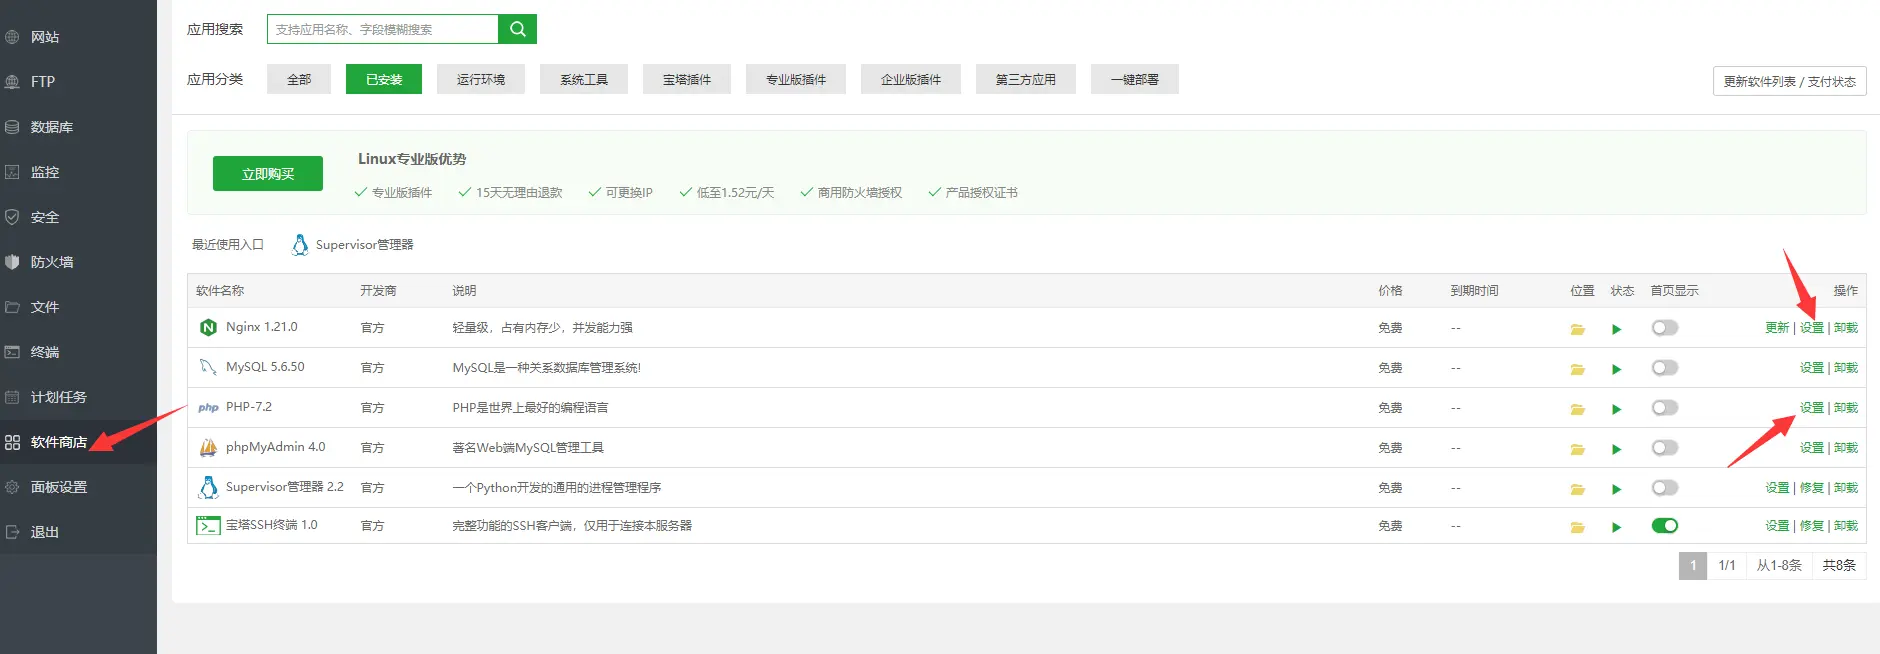Select the 运行环境 category tab
Viewport: 1880px width, 654px height.
(x=481, y=79)
